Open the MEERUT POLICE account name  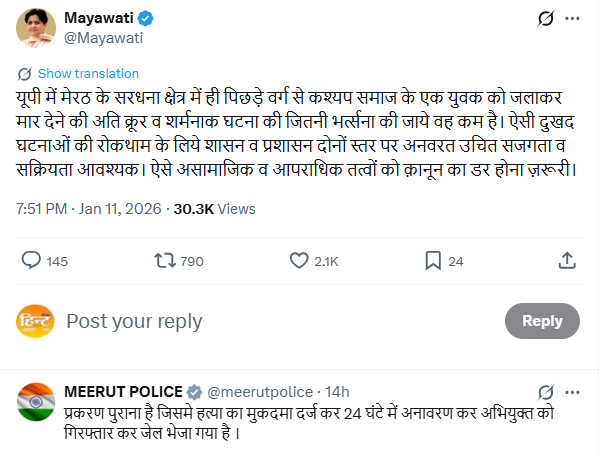click(123, 390)
